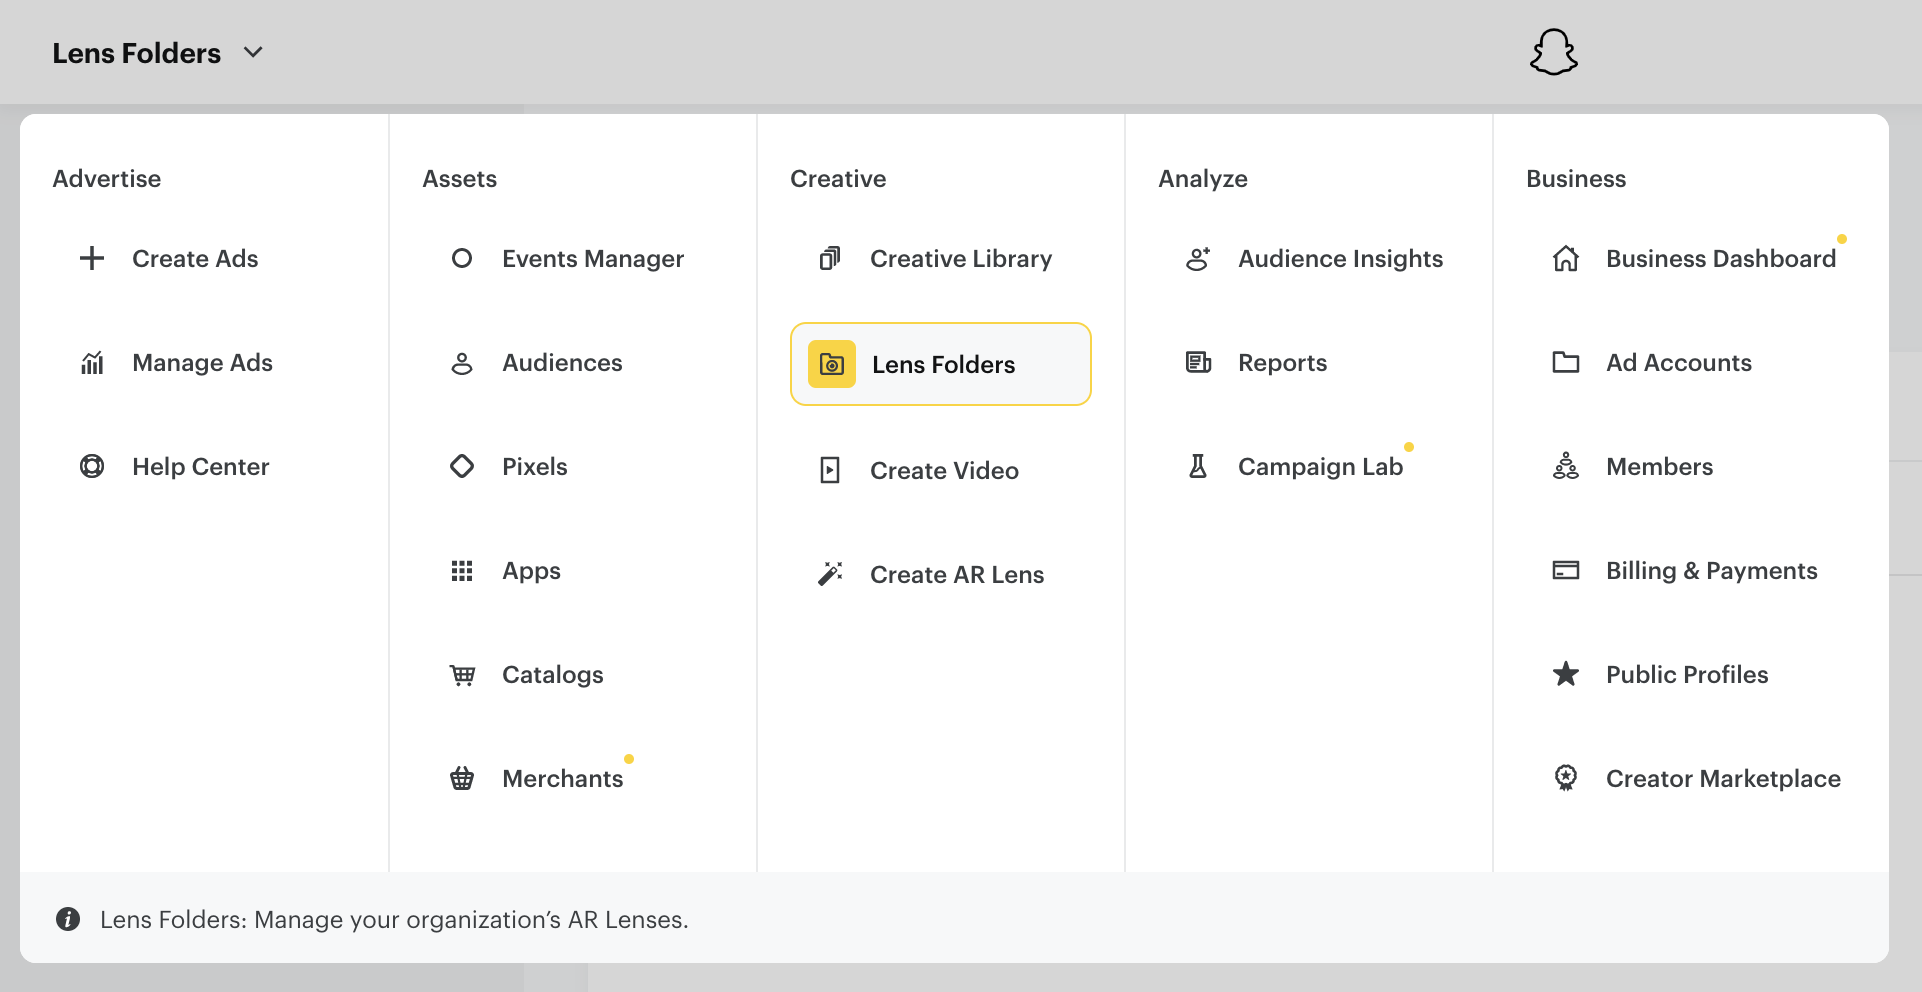Click the Create Video play icon
Screen dimensions: 1922x992
pyautogui.click(x=830, y=470)
